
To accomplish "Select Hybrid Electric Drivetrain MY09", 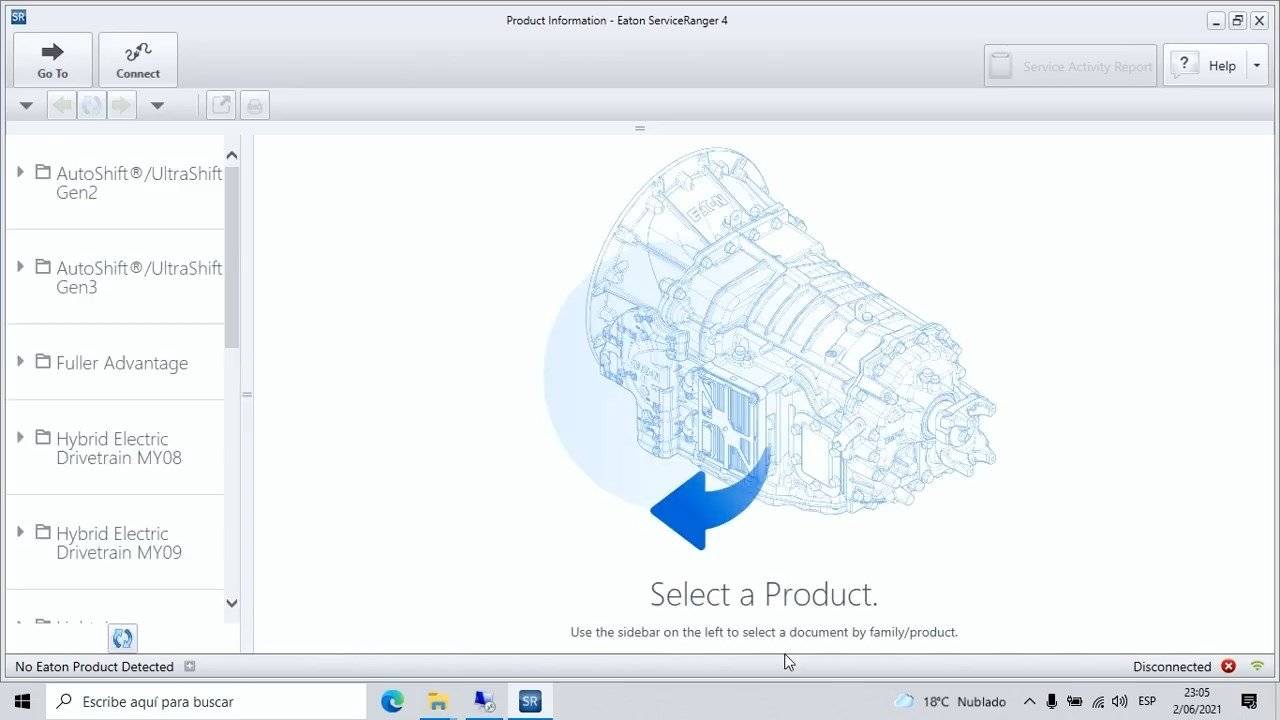I will (x=119, y=543).
